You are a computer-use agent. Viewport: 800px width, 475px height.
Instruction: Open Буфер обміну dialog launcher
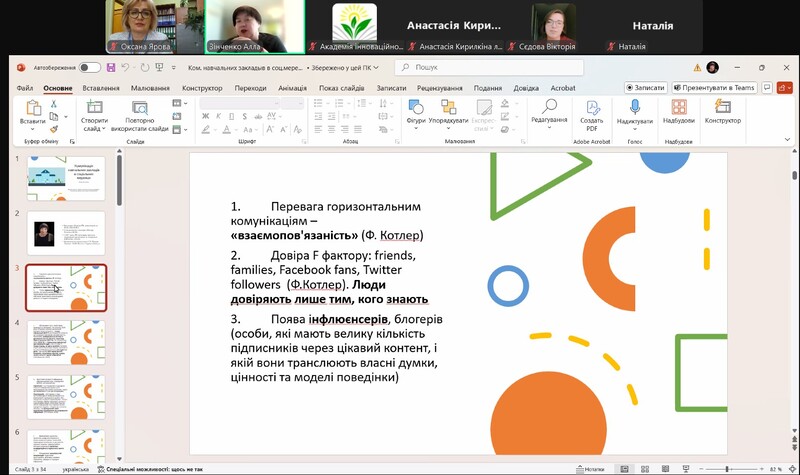tap(72, 141)
